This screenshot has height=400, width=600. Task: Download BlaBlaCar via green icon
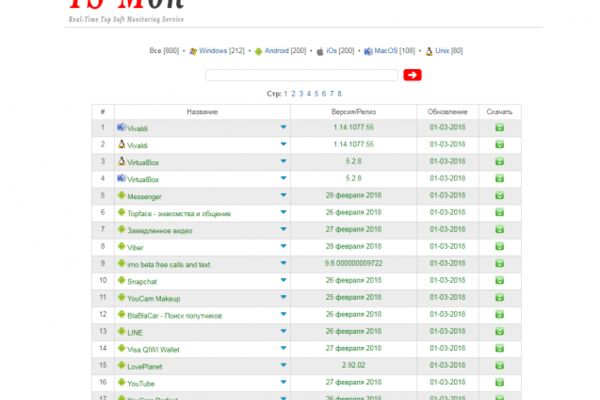pos(499,314)
